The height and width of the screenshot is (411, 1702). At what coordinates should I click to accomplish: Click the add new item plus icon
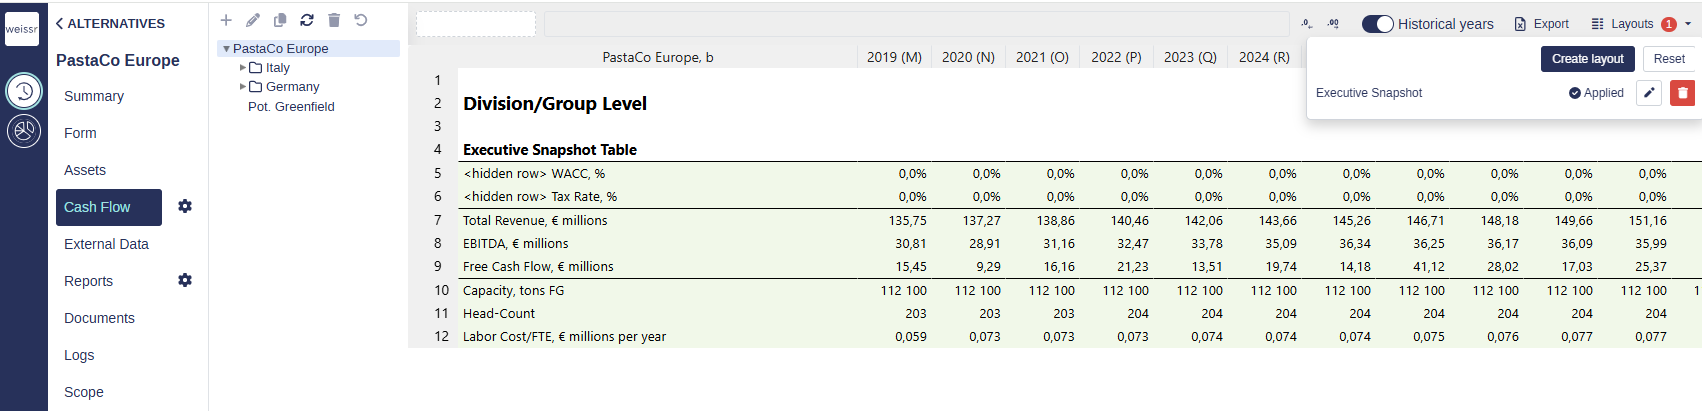point(226,20)
